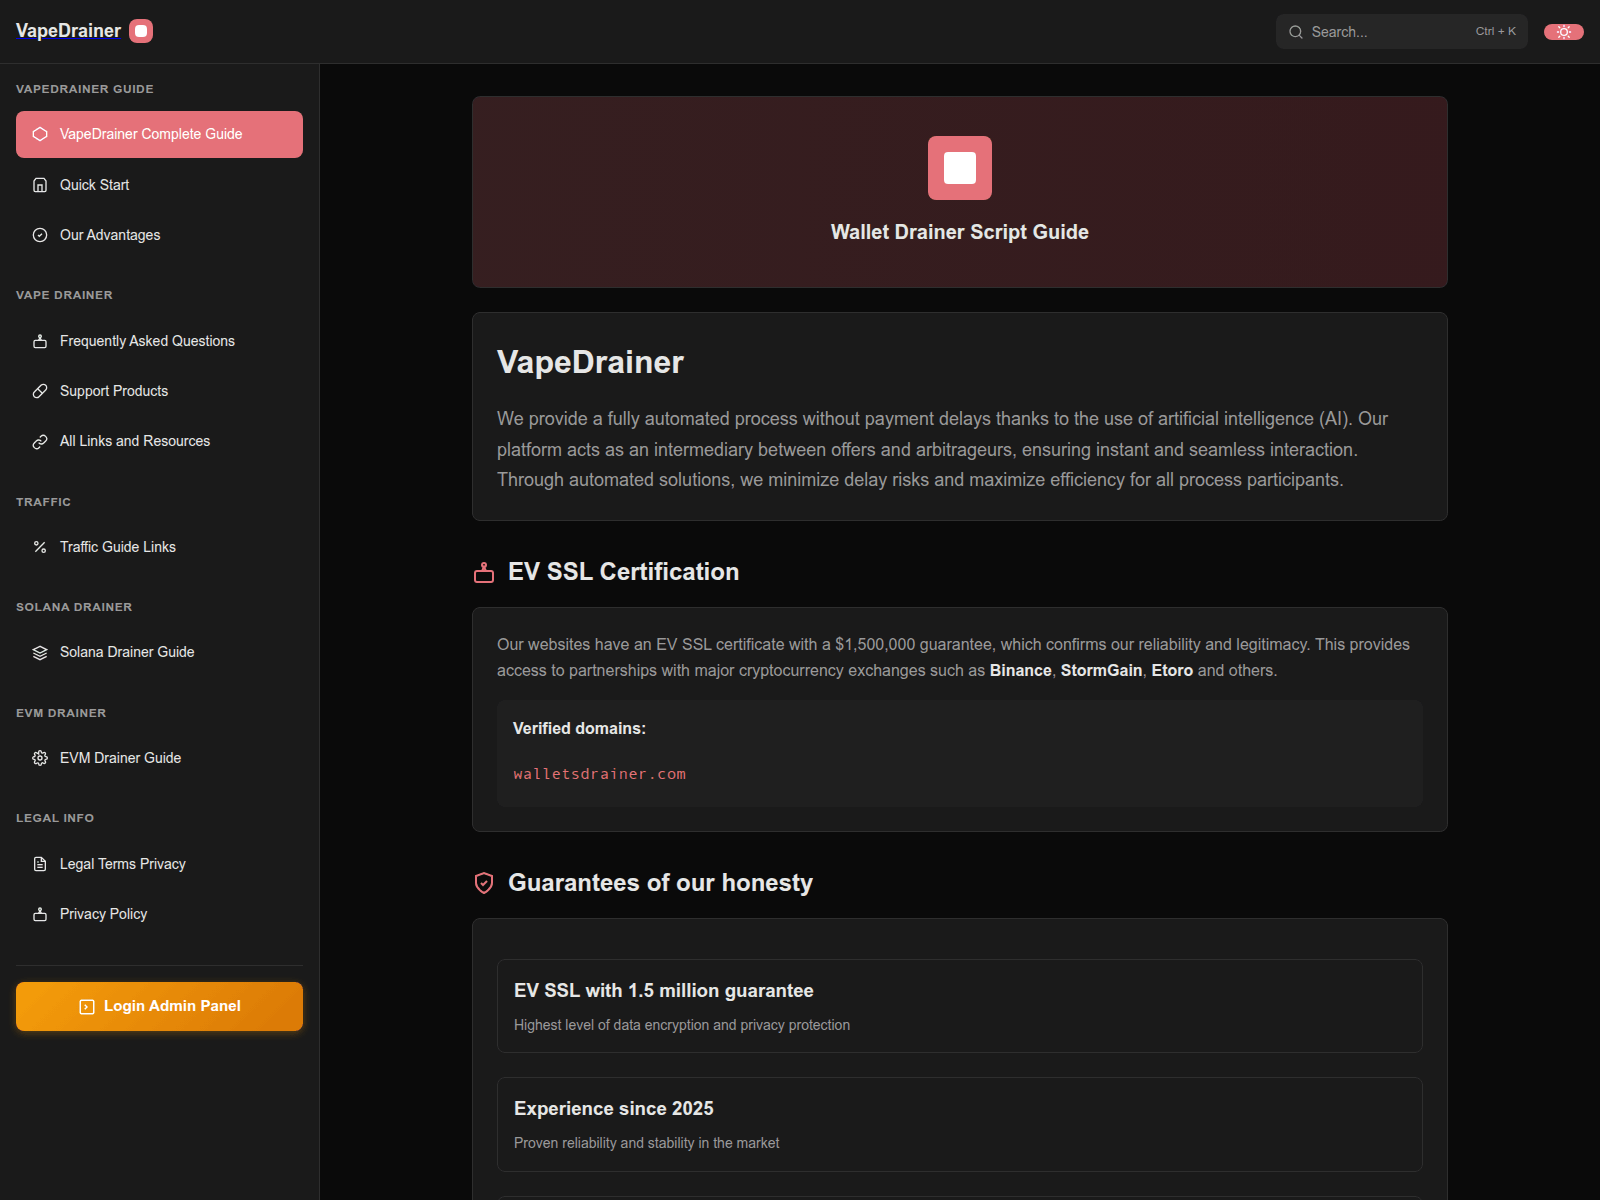Click the walletsdrainer.com verified domain text
1600x1200 pixels.
[x=599, y=774]
